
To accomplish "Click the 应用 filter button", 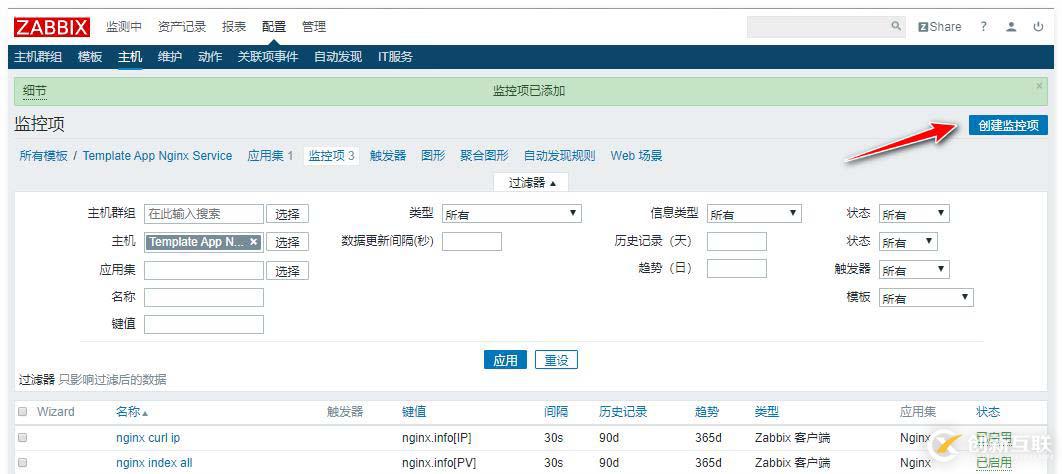I will 505,360.
